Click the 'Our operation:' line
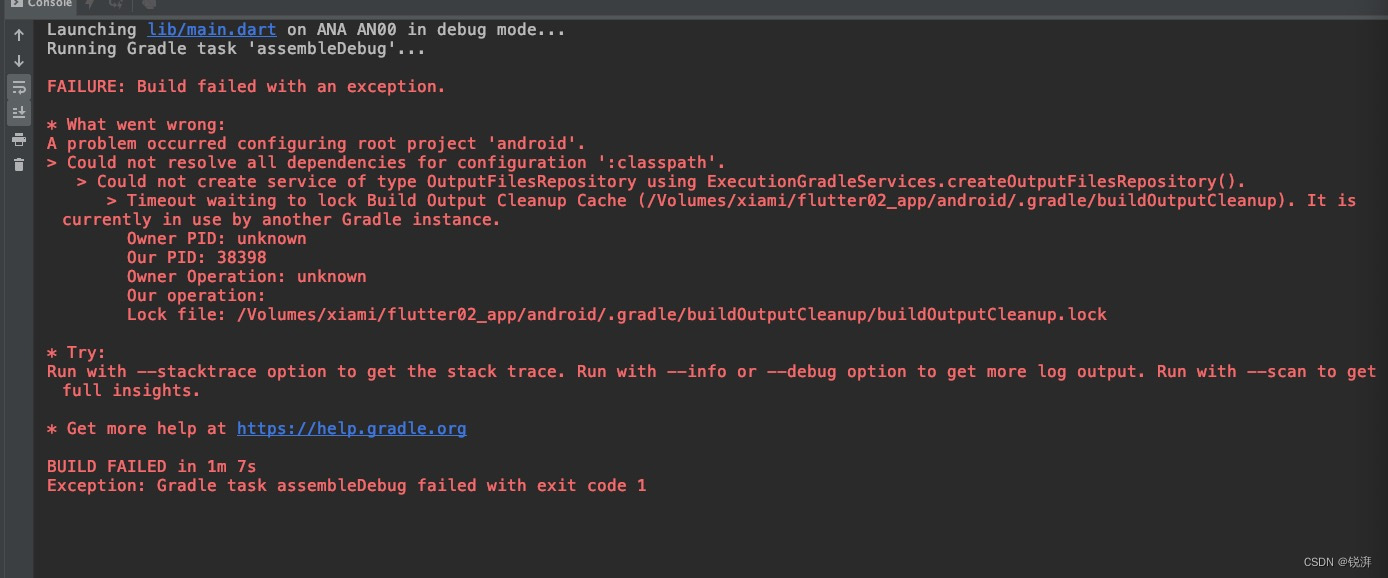Screen dimensions: 1388x578 (196, 296)
